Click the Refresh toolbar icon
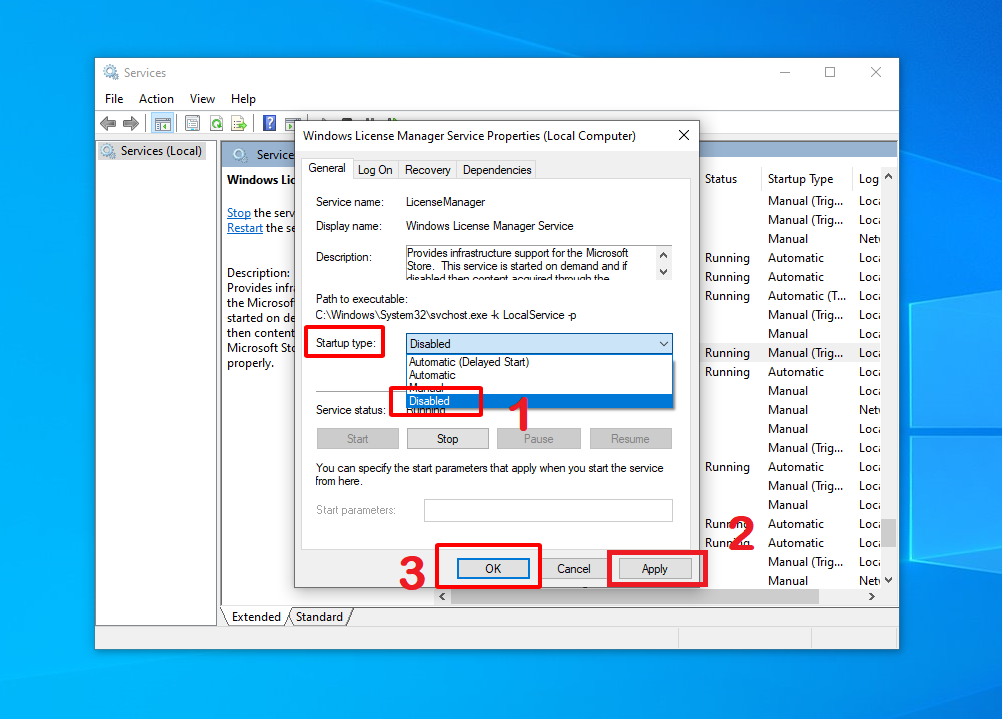Viewport: 1002px width, 719px height. (x=216, y=123)
